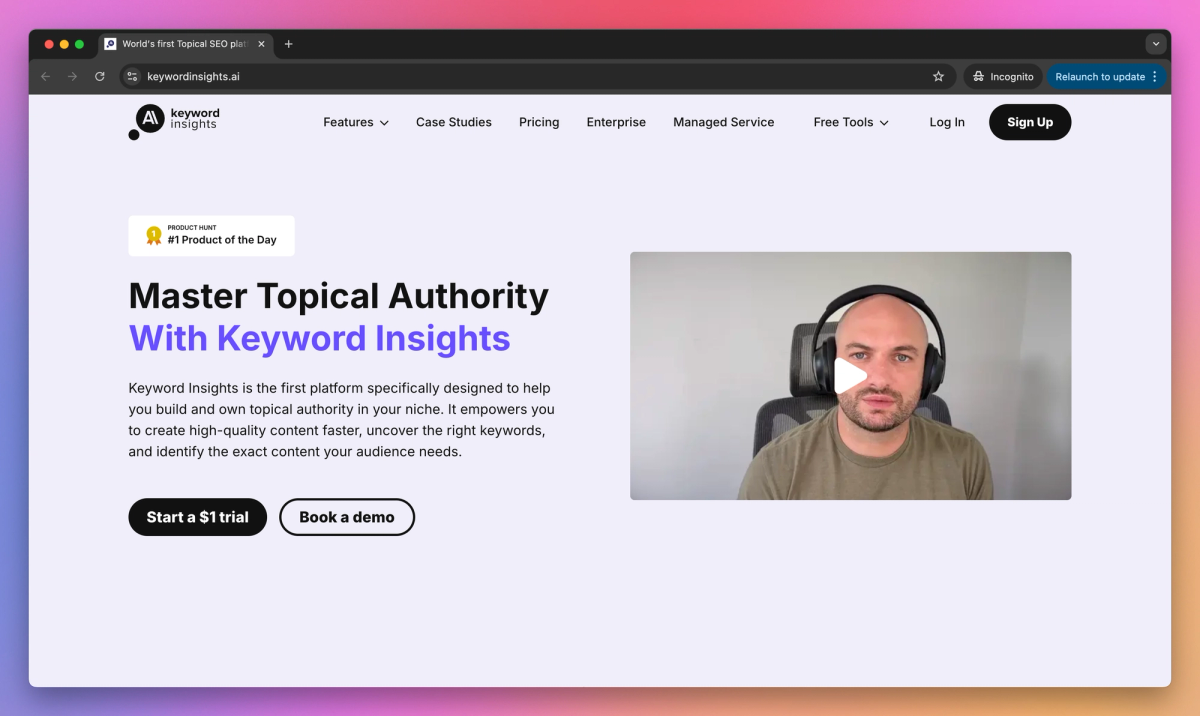Reload the current page
The image size is (1200, 716).
tap(100, 76)
